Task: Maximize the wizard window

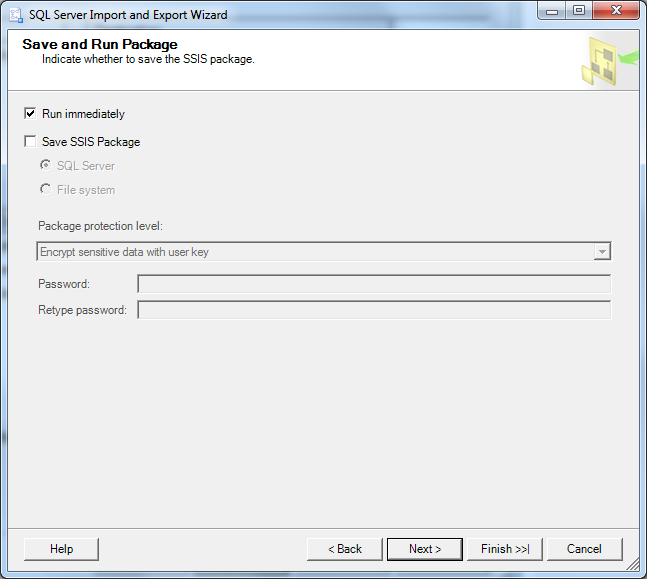Action: [x=579, y=11]
